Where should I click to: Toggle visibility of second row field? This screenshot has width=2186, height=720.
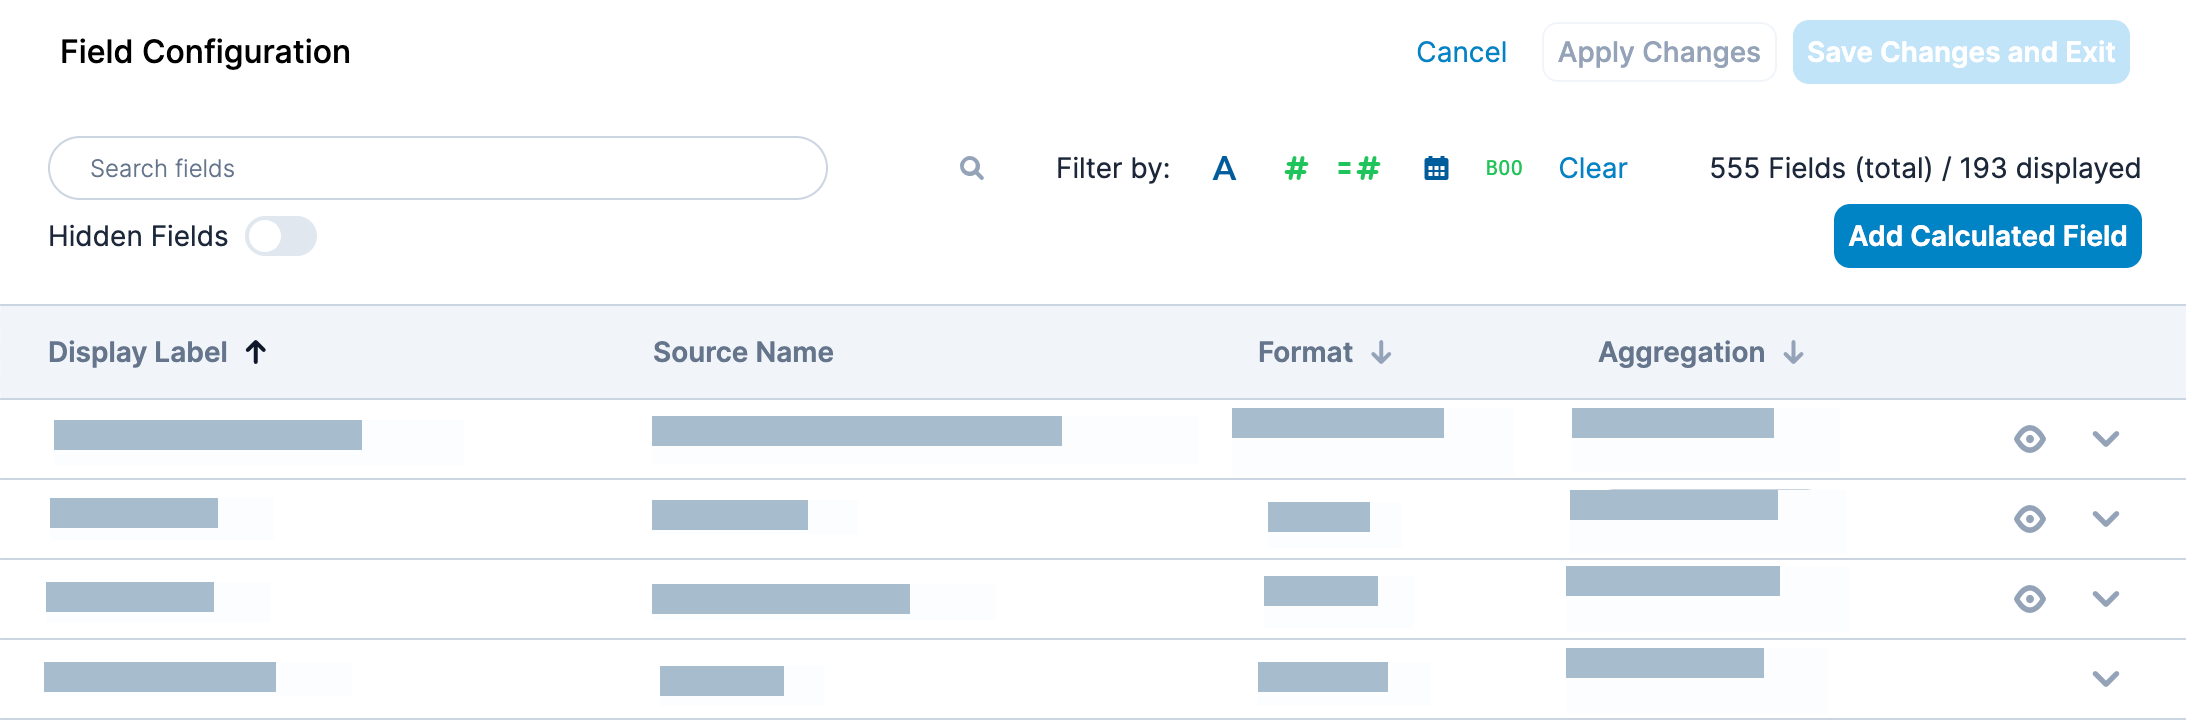[2029, 519]
